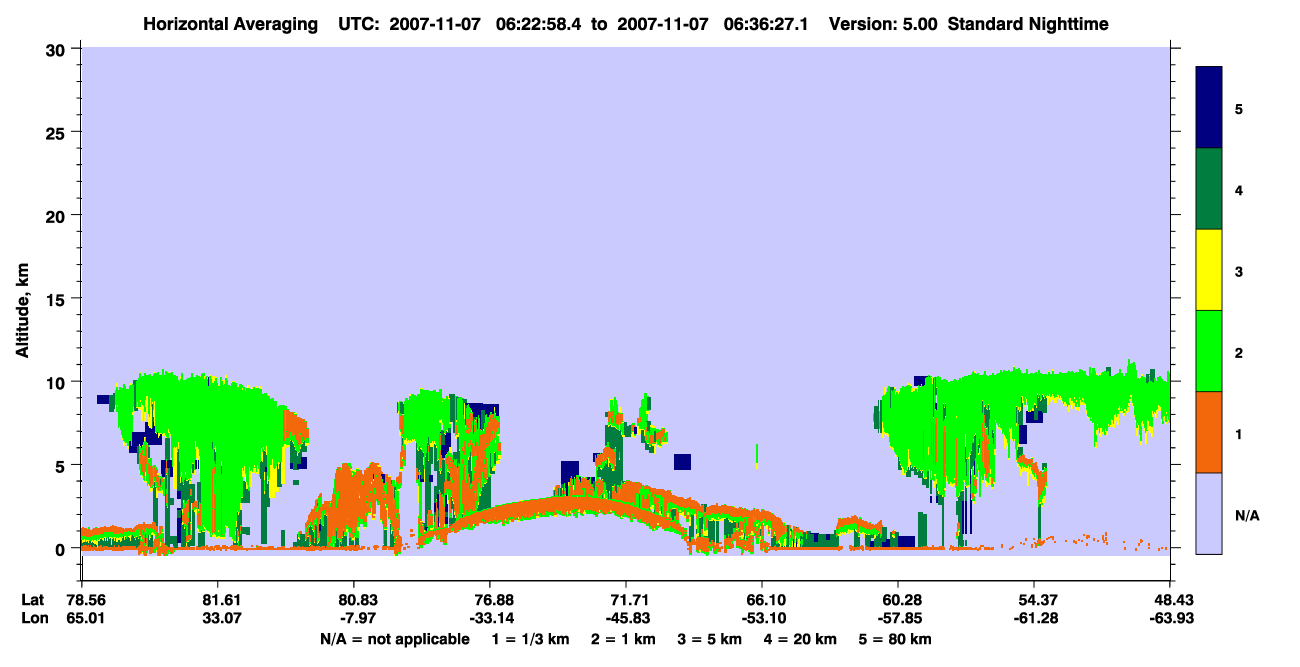Click the lavender N/A colorbar segment

click(x=1209, y=513)
